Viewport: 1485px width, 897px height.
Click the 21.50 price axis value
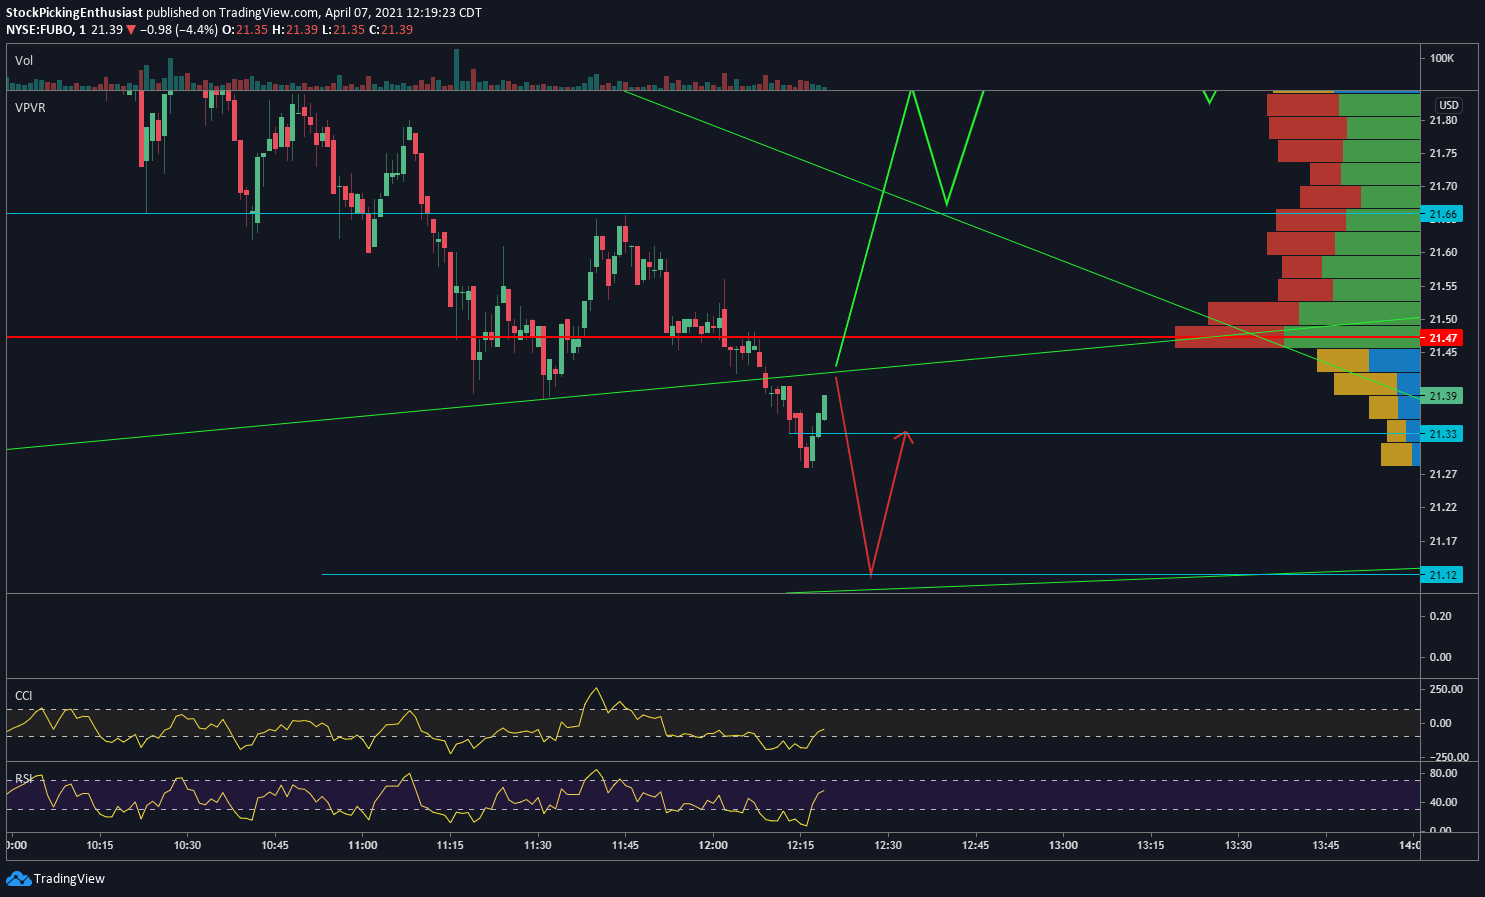[x=1443, y=319]
